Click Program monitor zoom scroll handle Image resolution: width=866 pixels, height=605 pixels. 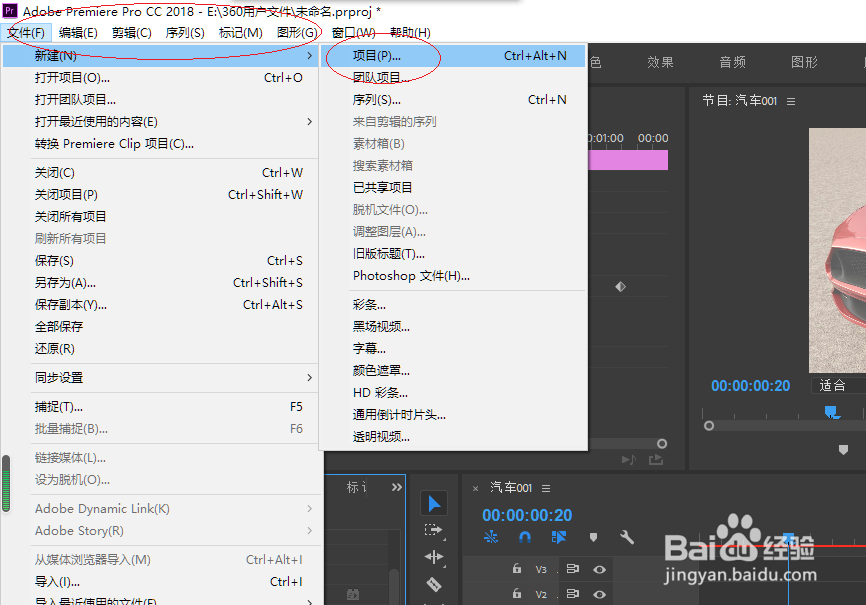coord(709,426)
